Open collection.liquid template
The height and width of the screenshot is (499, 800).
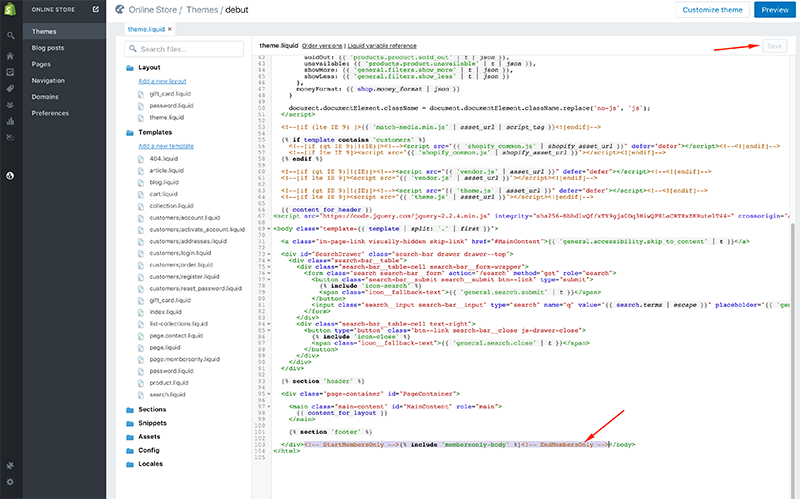click(x=171, y=206)
